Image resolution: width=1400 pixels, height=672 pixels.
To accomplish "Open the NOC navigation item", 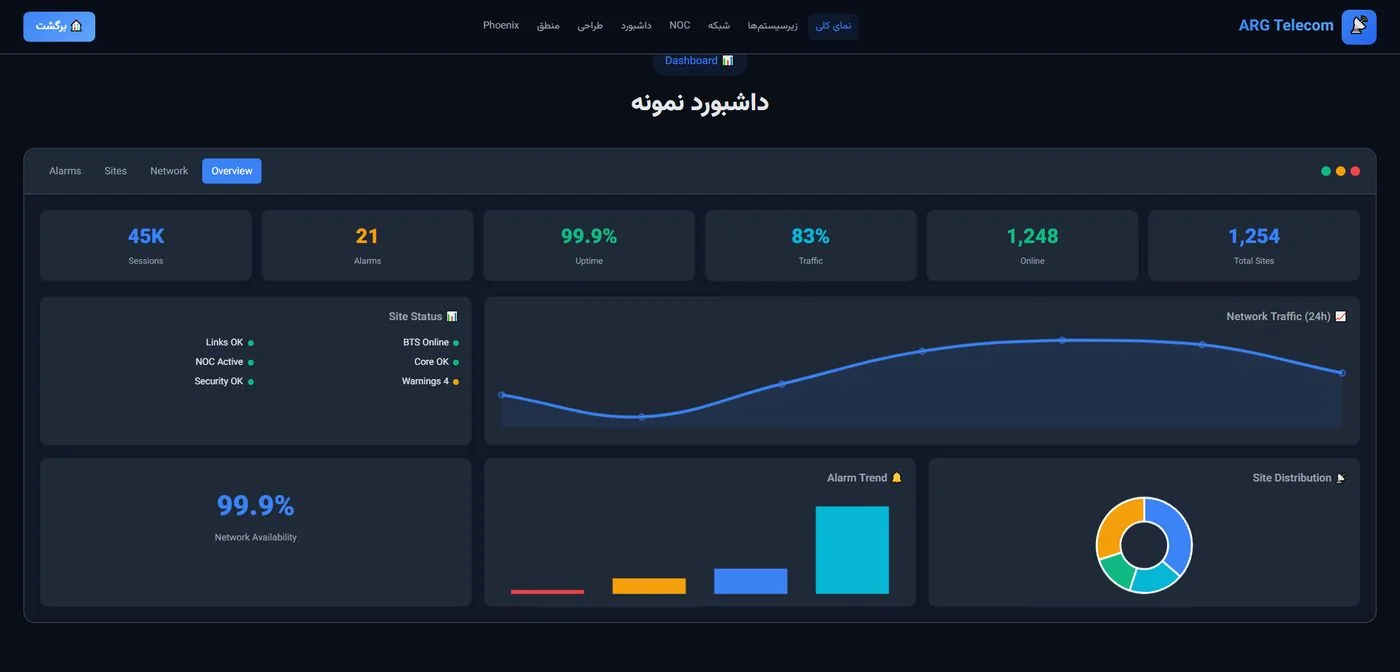I will click(x=680, y=26).
